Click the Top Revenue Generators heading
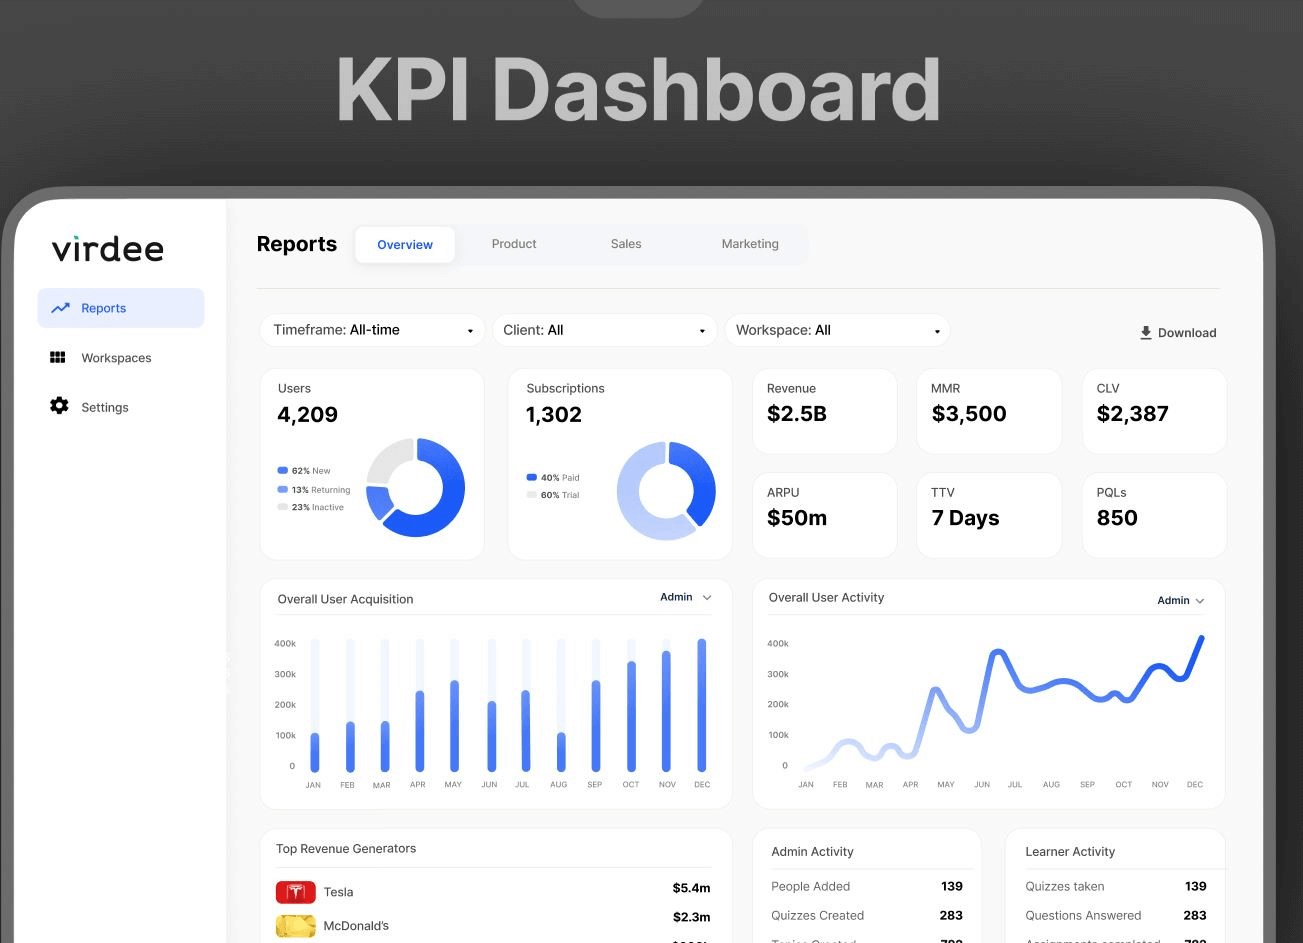The width and height of the screenshot is (1303, 943). pyautogui.click(x=346, y=849)
